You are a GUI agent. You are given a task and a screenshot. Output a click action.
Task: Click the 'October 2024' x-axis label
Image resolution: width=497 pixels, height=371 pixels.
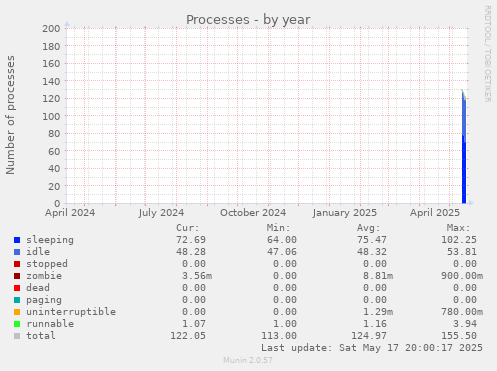coord(253,213)
